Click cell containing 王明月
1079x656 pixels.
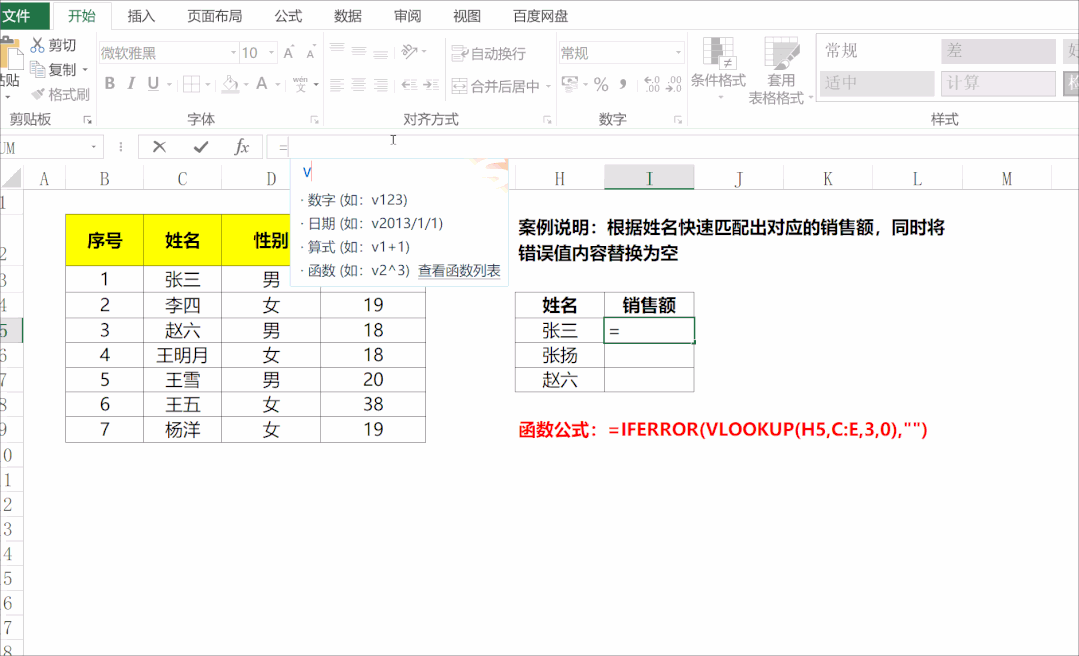pos(182,355)
